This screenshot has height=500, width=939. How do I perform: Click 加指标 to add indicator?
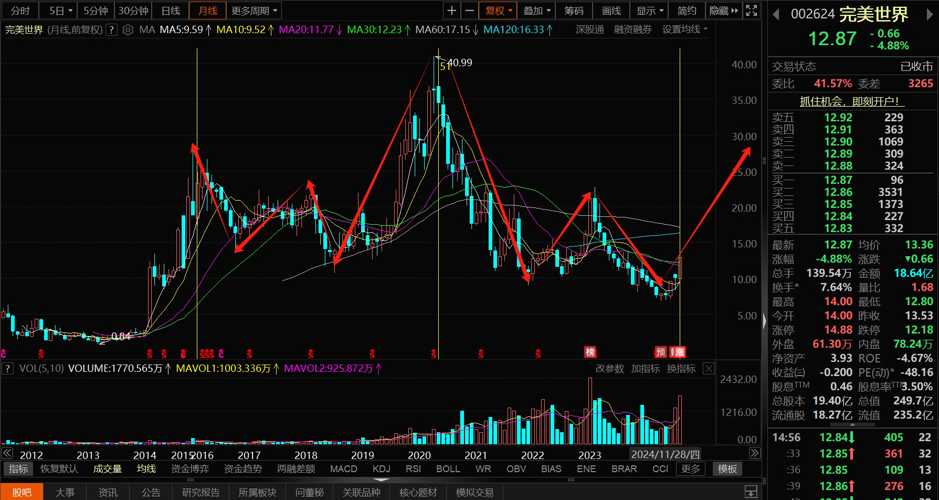[x=646, y=369]
